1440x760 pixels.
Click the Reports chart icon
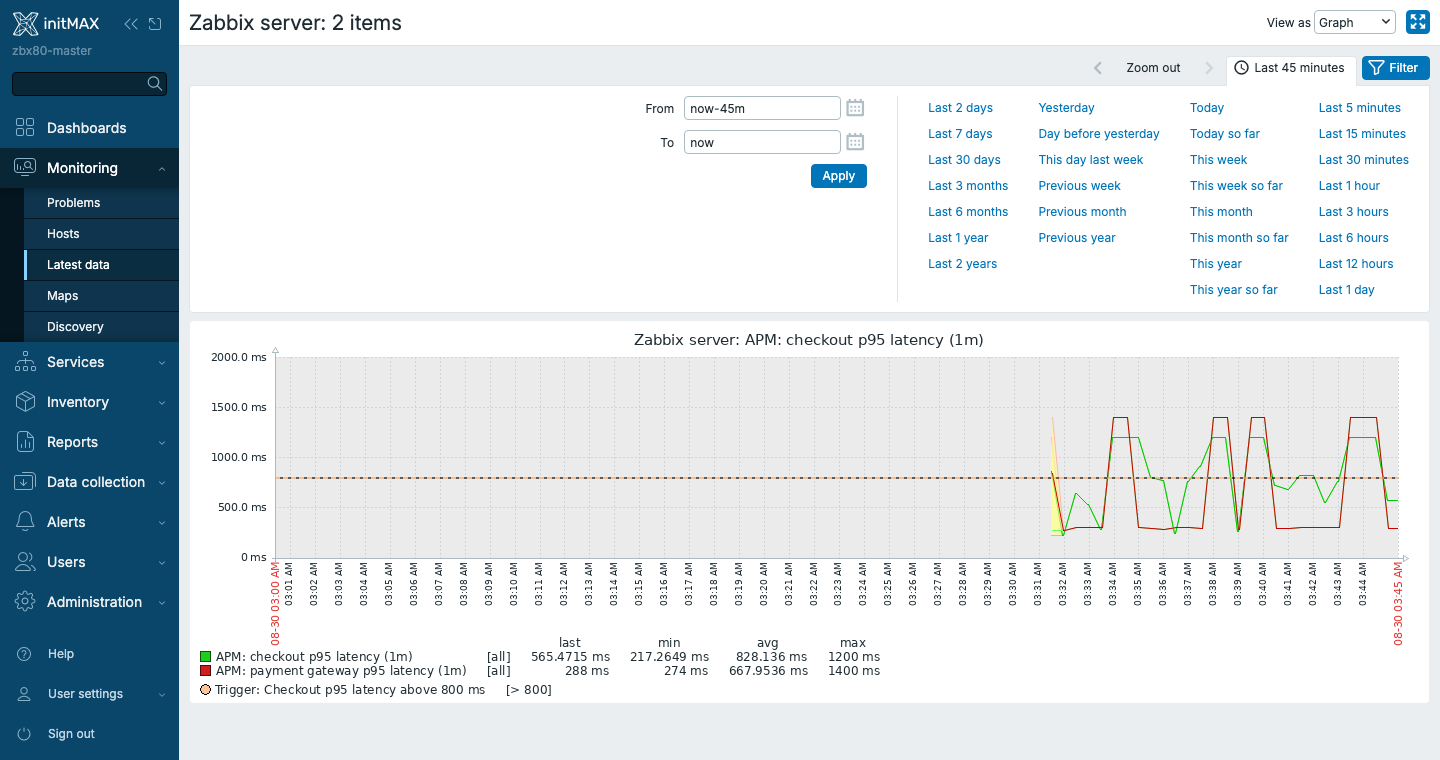[x=25, y=442]
